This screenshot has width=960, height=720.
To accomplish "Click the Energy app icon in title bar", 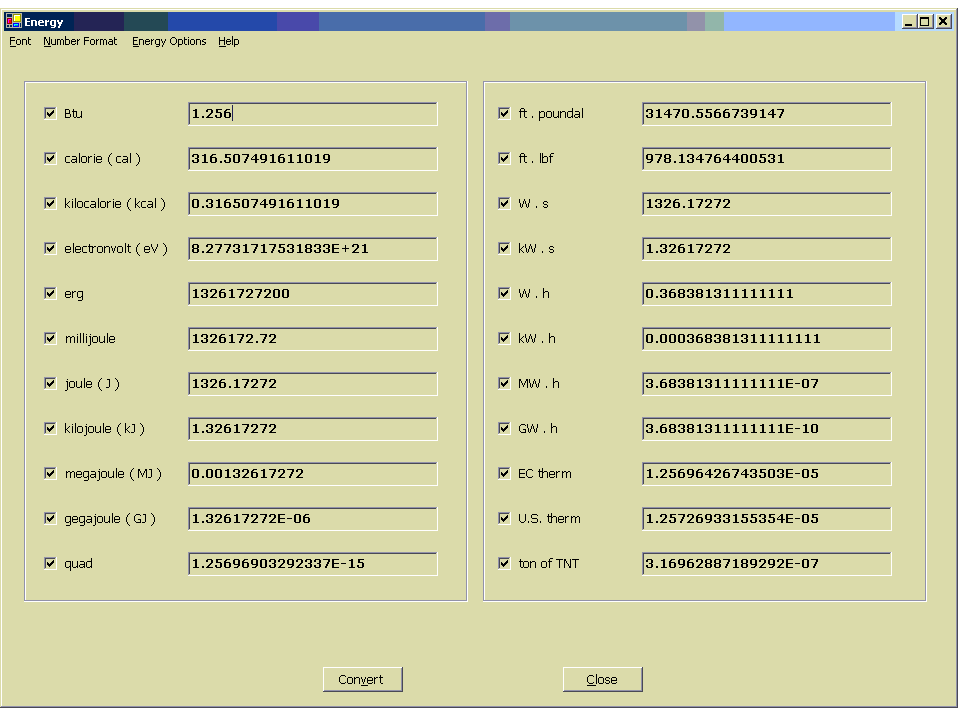I will (x=13, y=21).
